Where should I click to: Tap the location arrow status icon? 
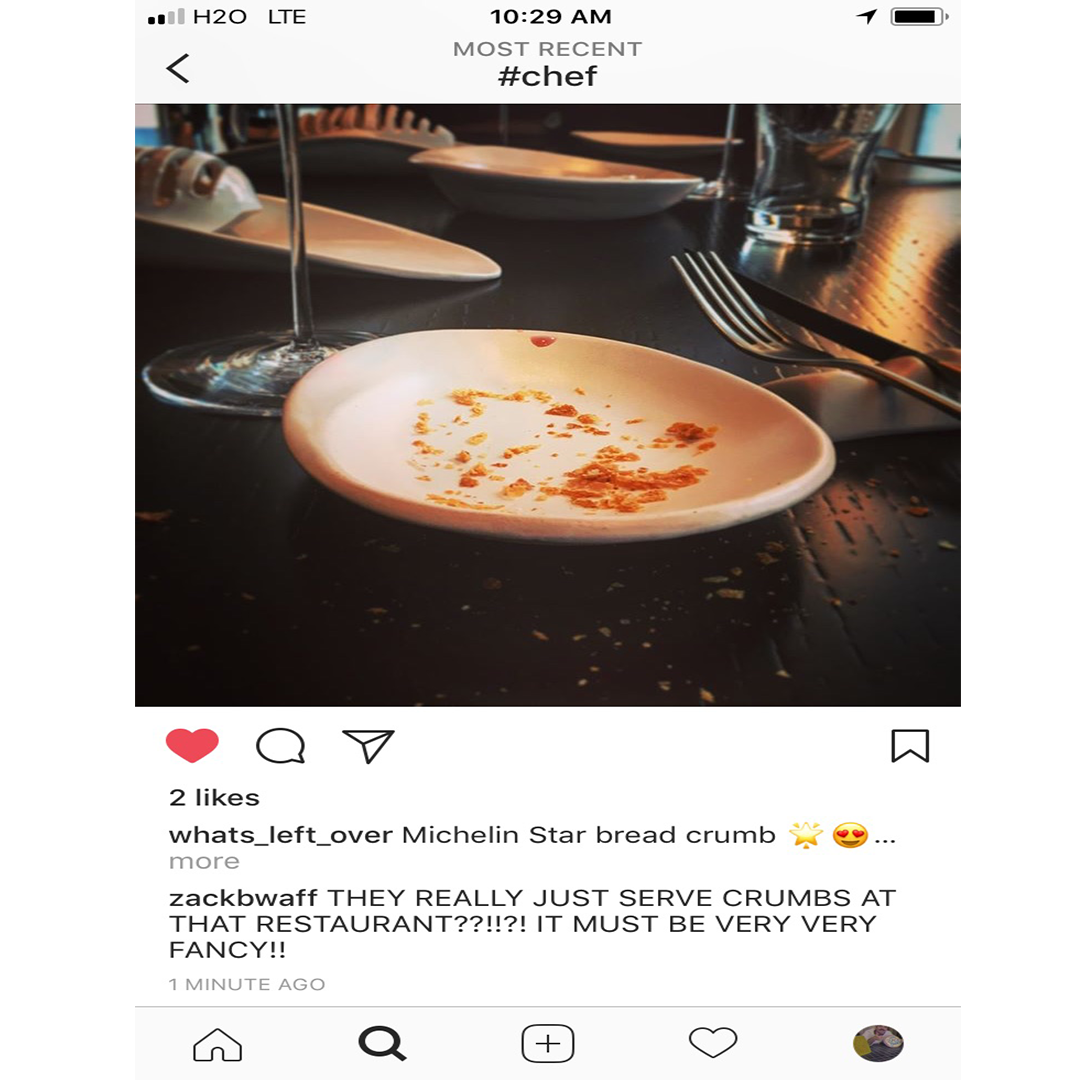pyautogui.click(x=867, y=17)
